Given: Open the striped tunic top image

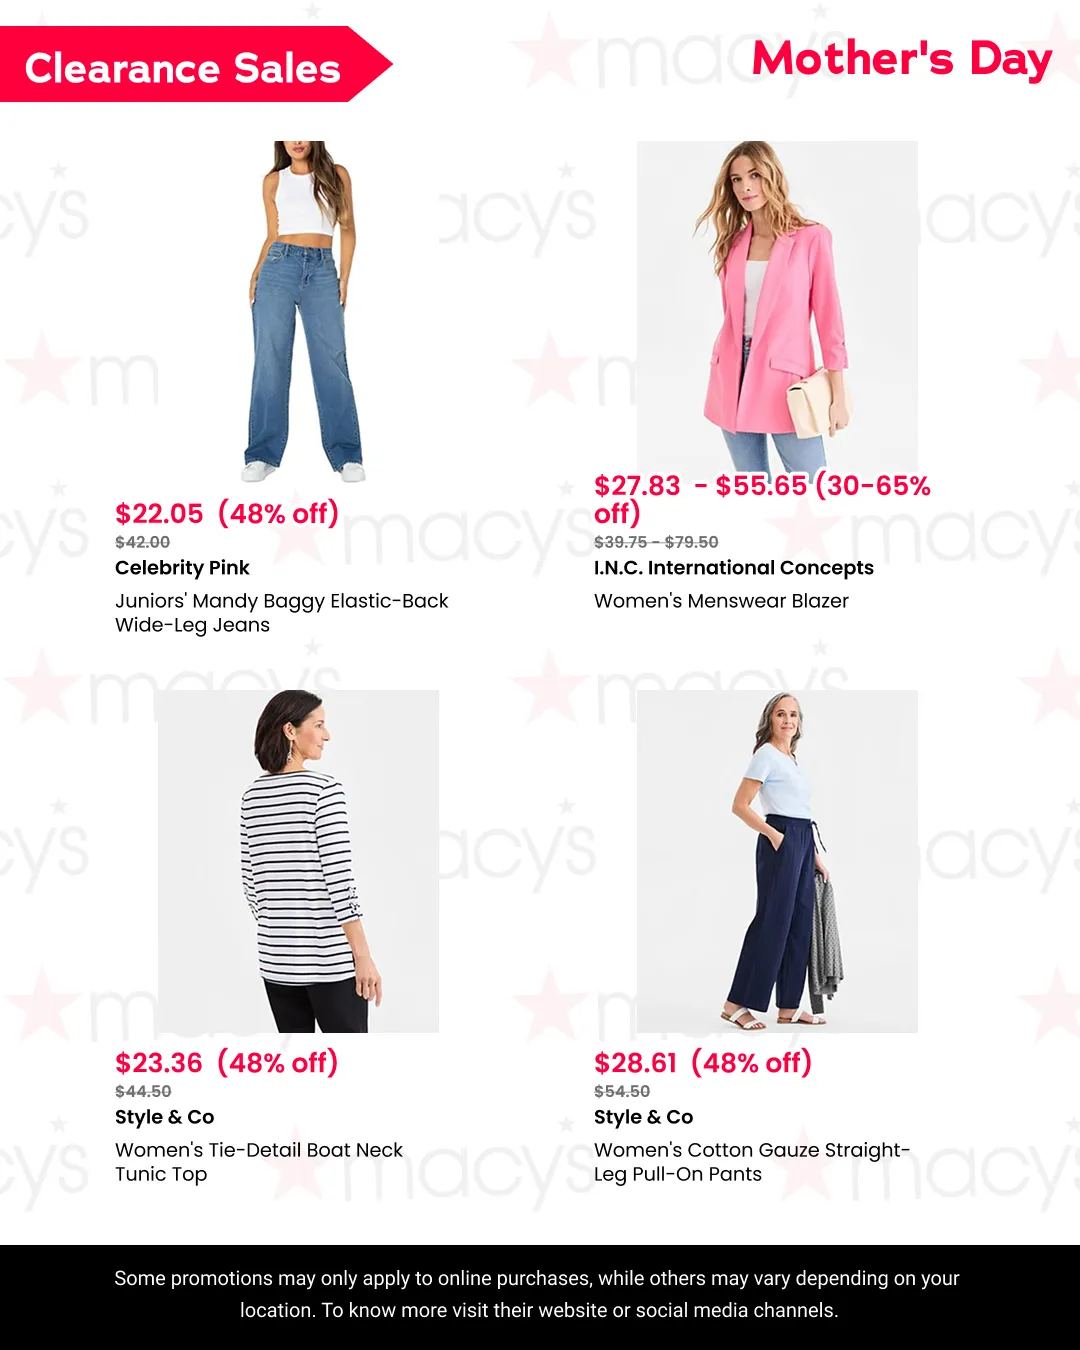Looking at the screenshot, I should coord(298,861).
